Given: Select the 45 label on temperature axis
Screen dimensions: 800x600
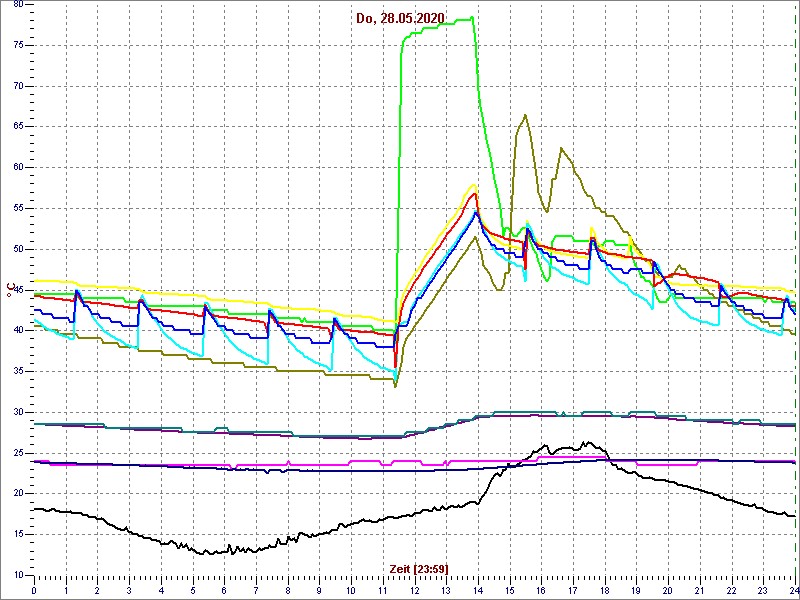Looking at the screenshot, I should pos(18,290).
